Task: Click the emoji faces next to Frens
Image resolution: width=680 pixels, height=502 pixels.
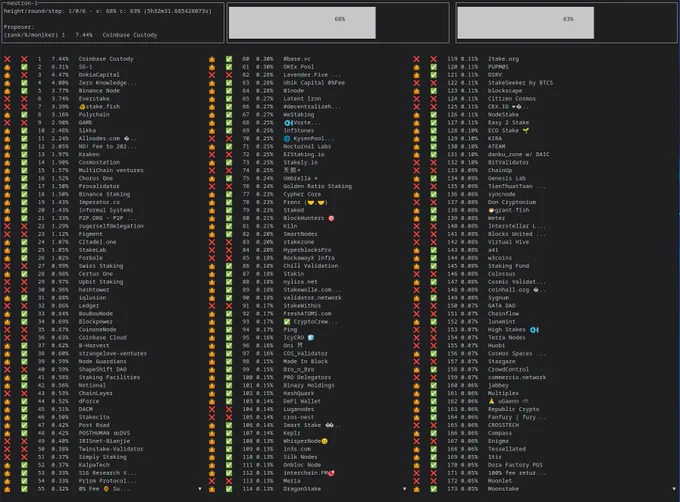Action: coord(316,202)
